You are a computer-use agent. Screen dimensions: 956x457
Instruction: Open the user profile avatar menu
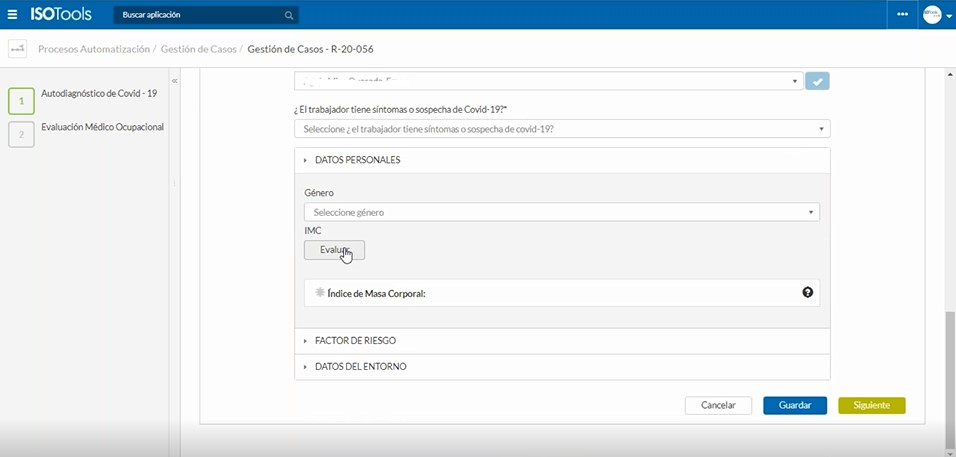[935, 15]
